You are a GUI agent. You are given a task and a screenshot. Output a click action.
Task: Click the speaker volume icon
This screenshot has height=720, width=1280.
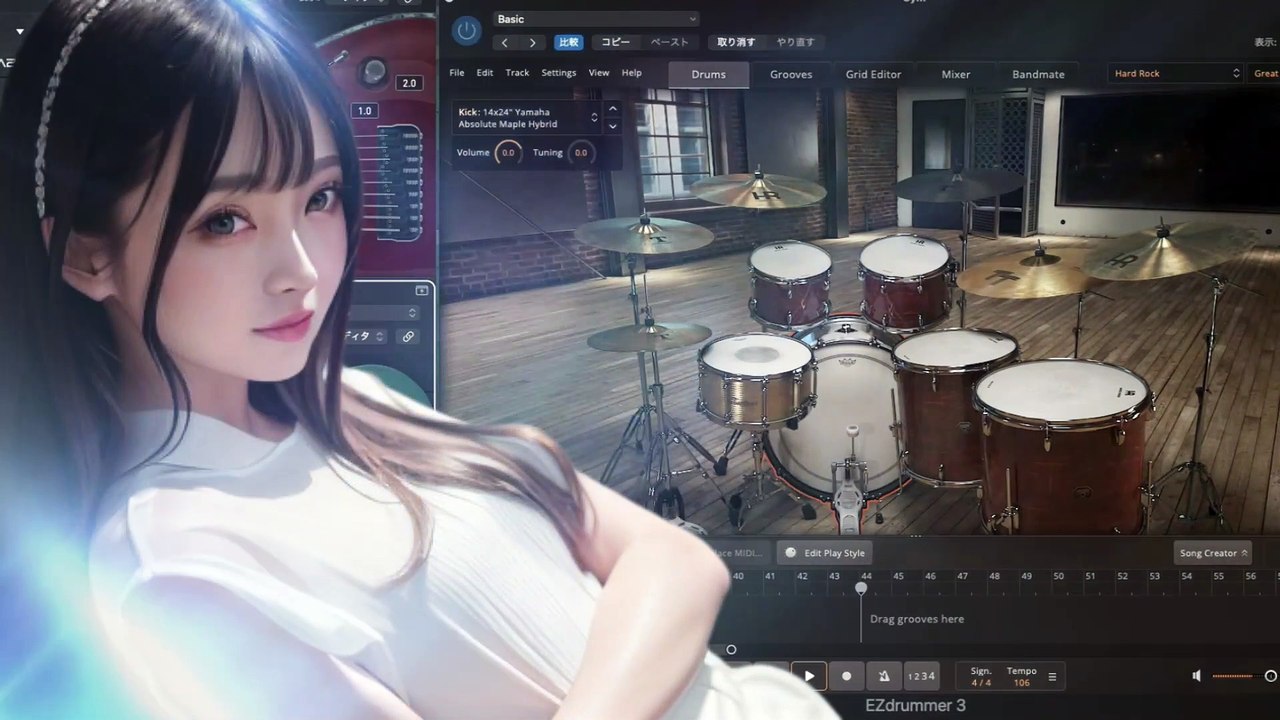click(1198, 677)
